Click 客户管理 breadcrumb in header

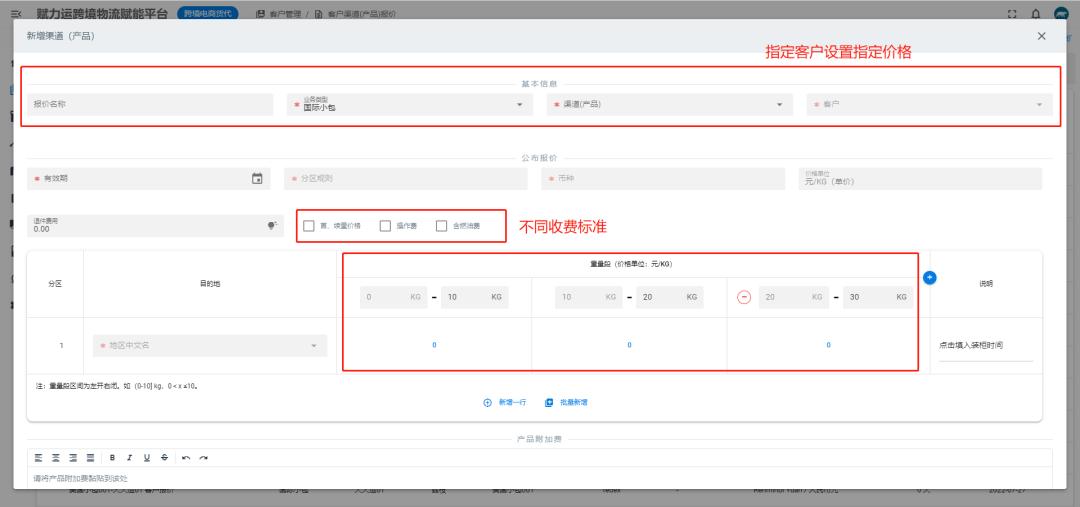(x=285, y=14)
